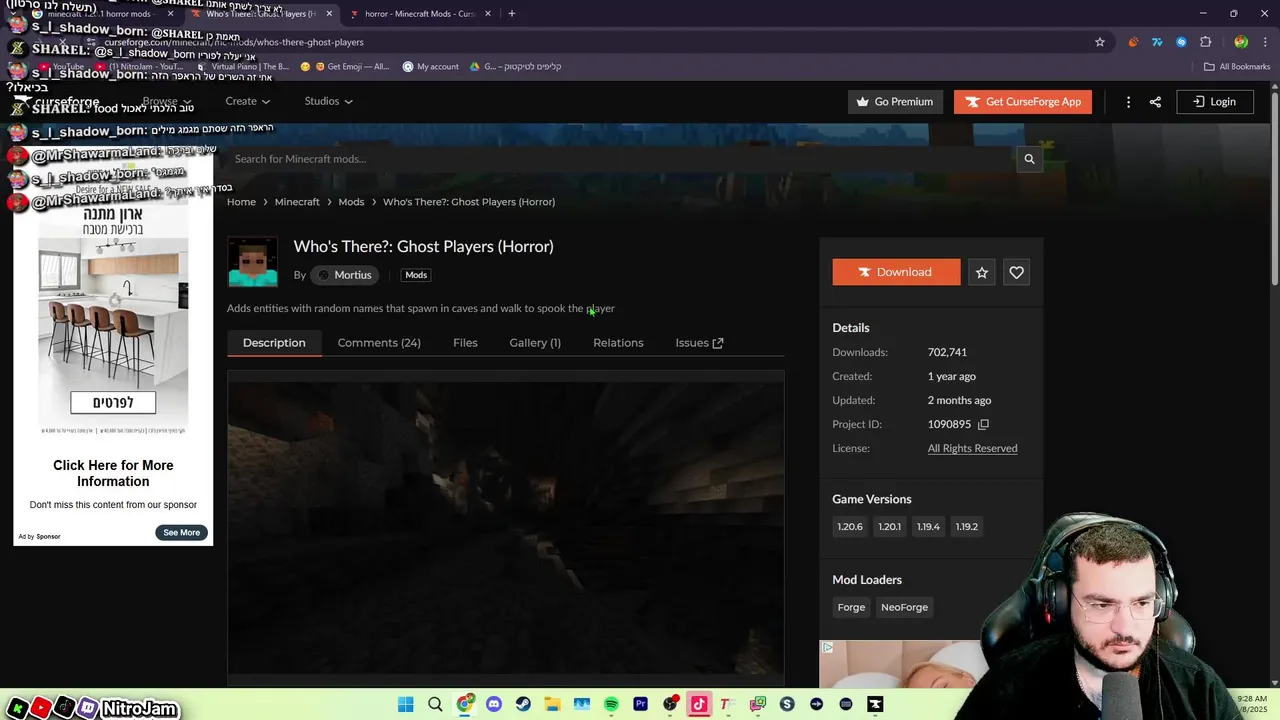Screen dimensions: 1280x720
Task: Open Discord from the taskbar
Action: tap(494, 704)
